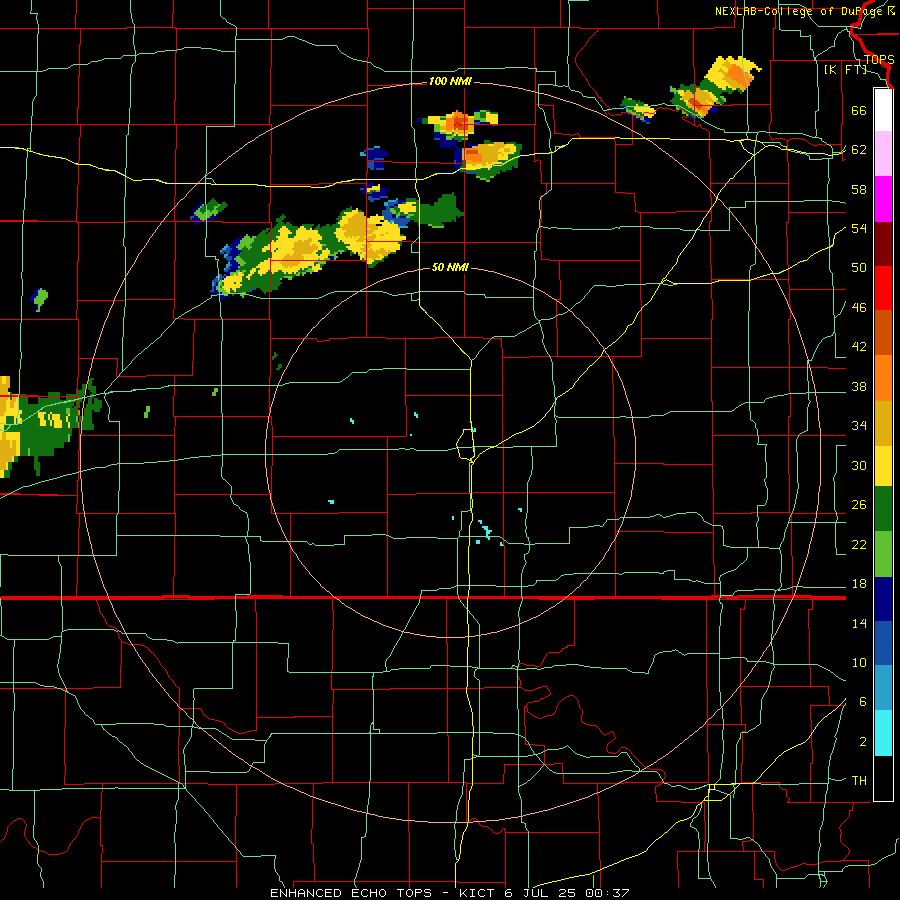Select the '6' legend label
The height and width of the screenshot is (900, 900).
click(862, 702)
